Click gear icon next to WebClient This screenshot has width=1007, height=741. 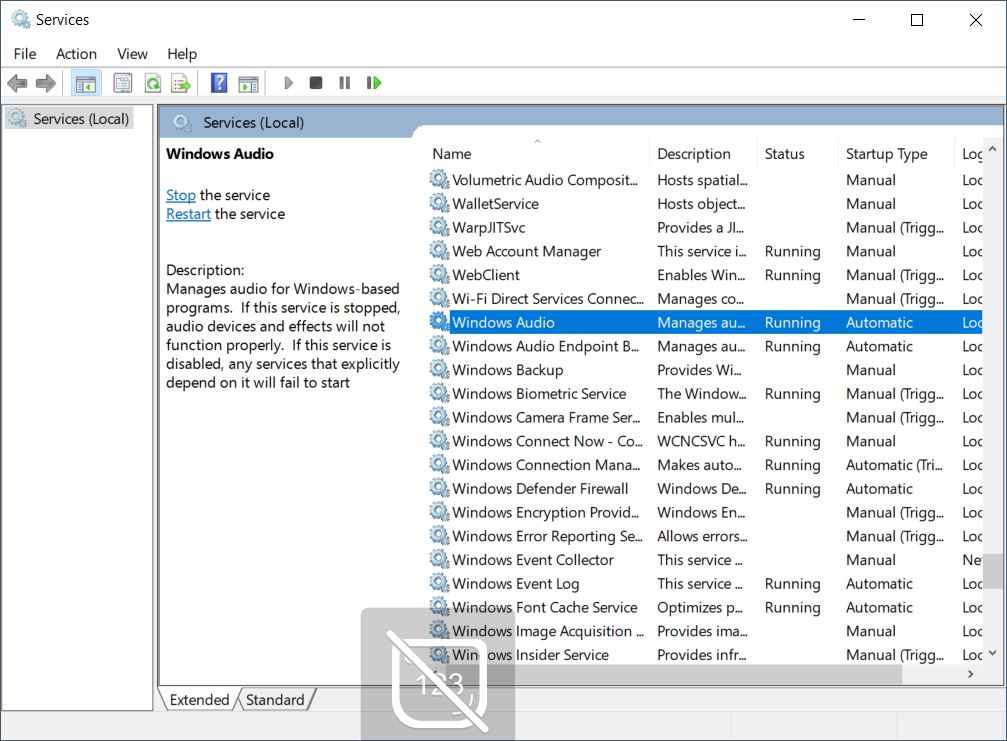439,274
